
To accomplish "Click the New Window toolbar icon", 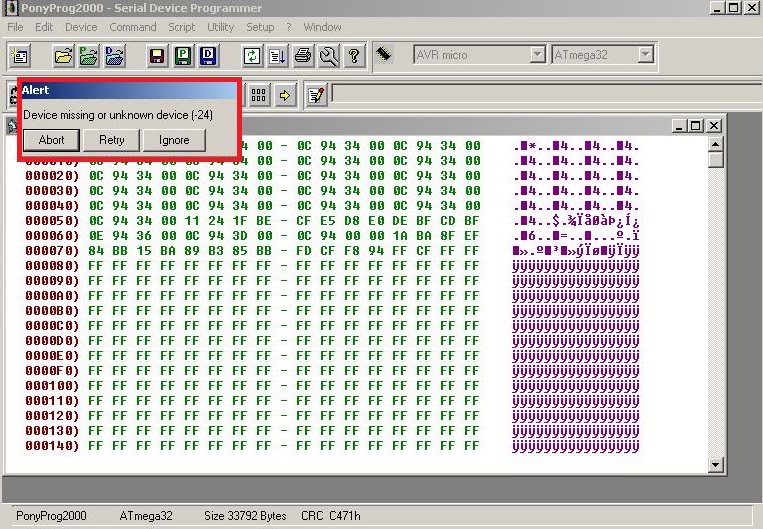I will point(20,56).
